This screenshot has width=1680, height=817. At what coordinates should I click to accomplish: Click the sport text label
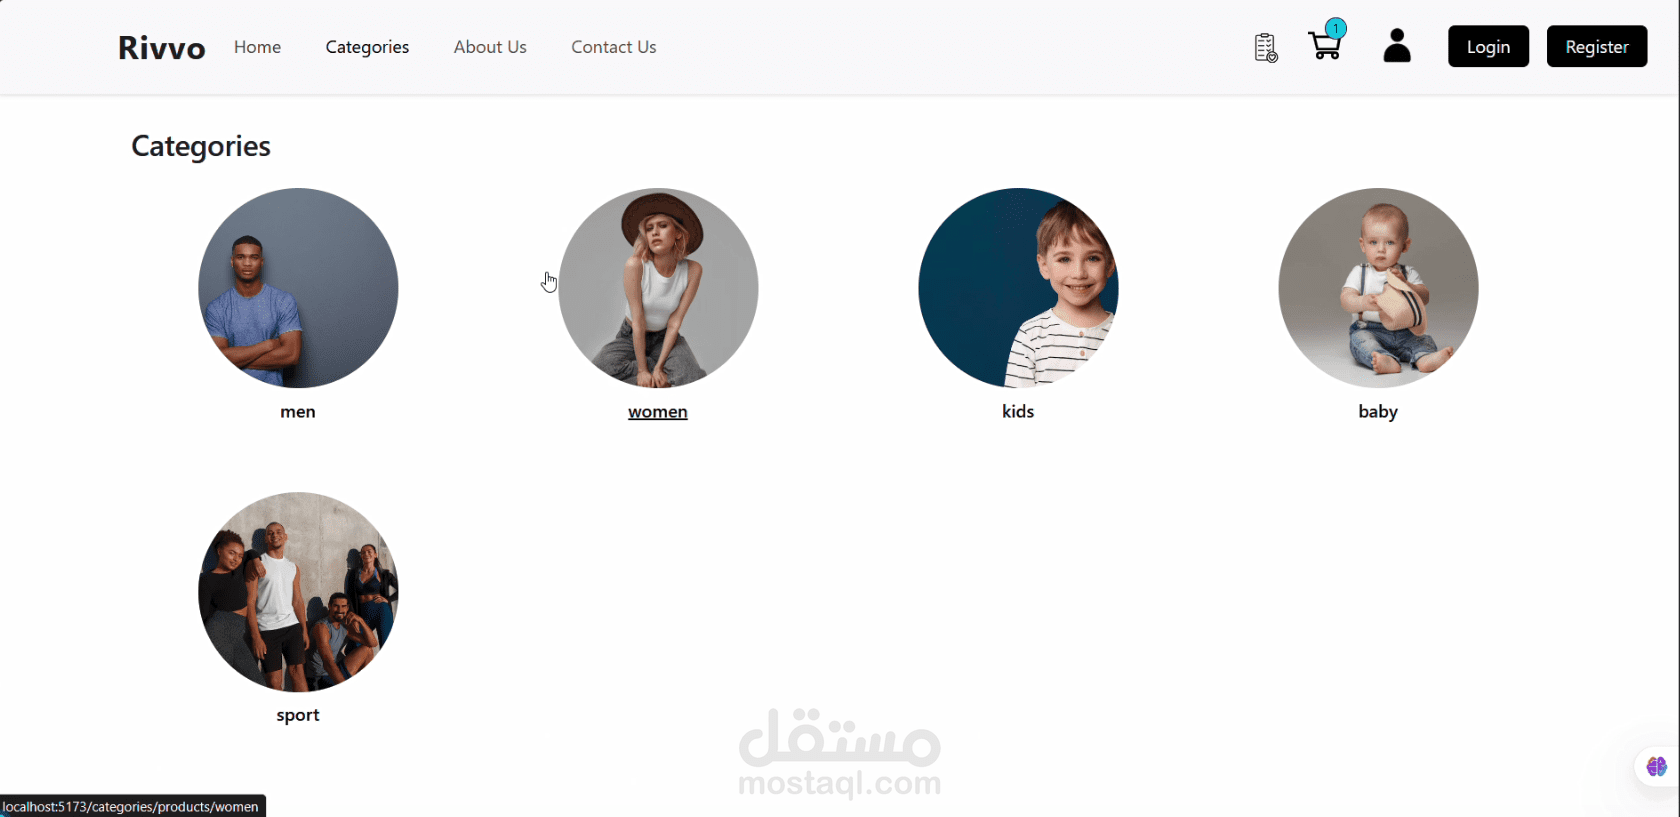(x=298, y=716)
